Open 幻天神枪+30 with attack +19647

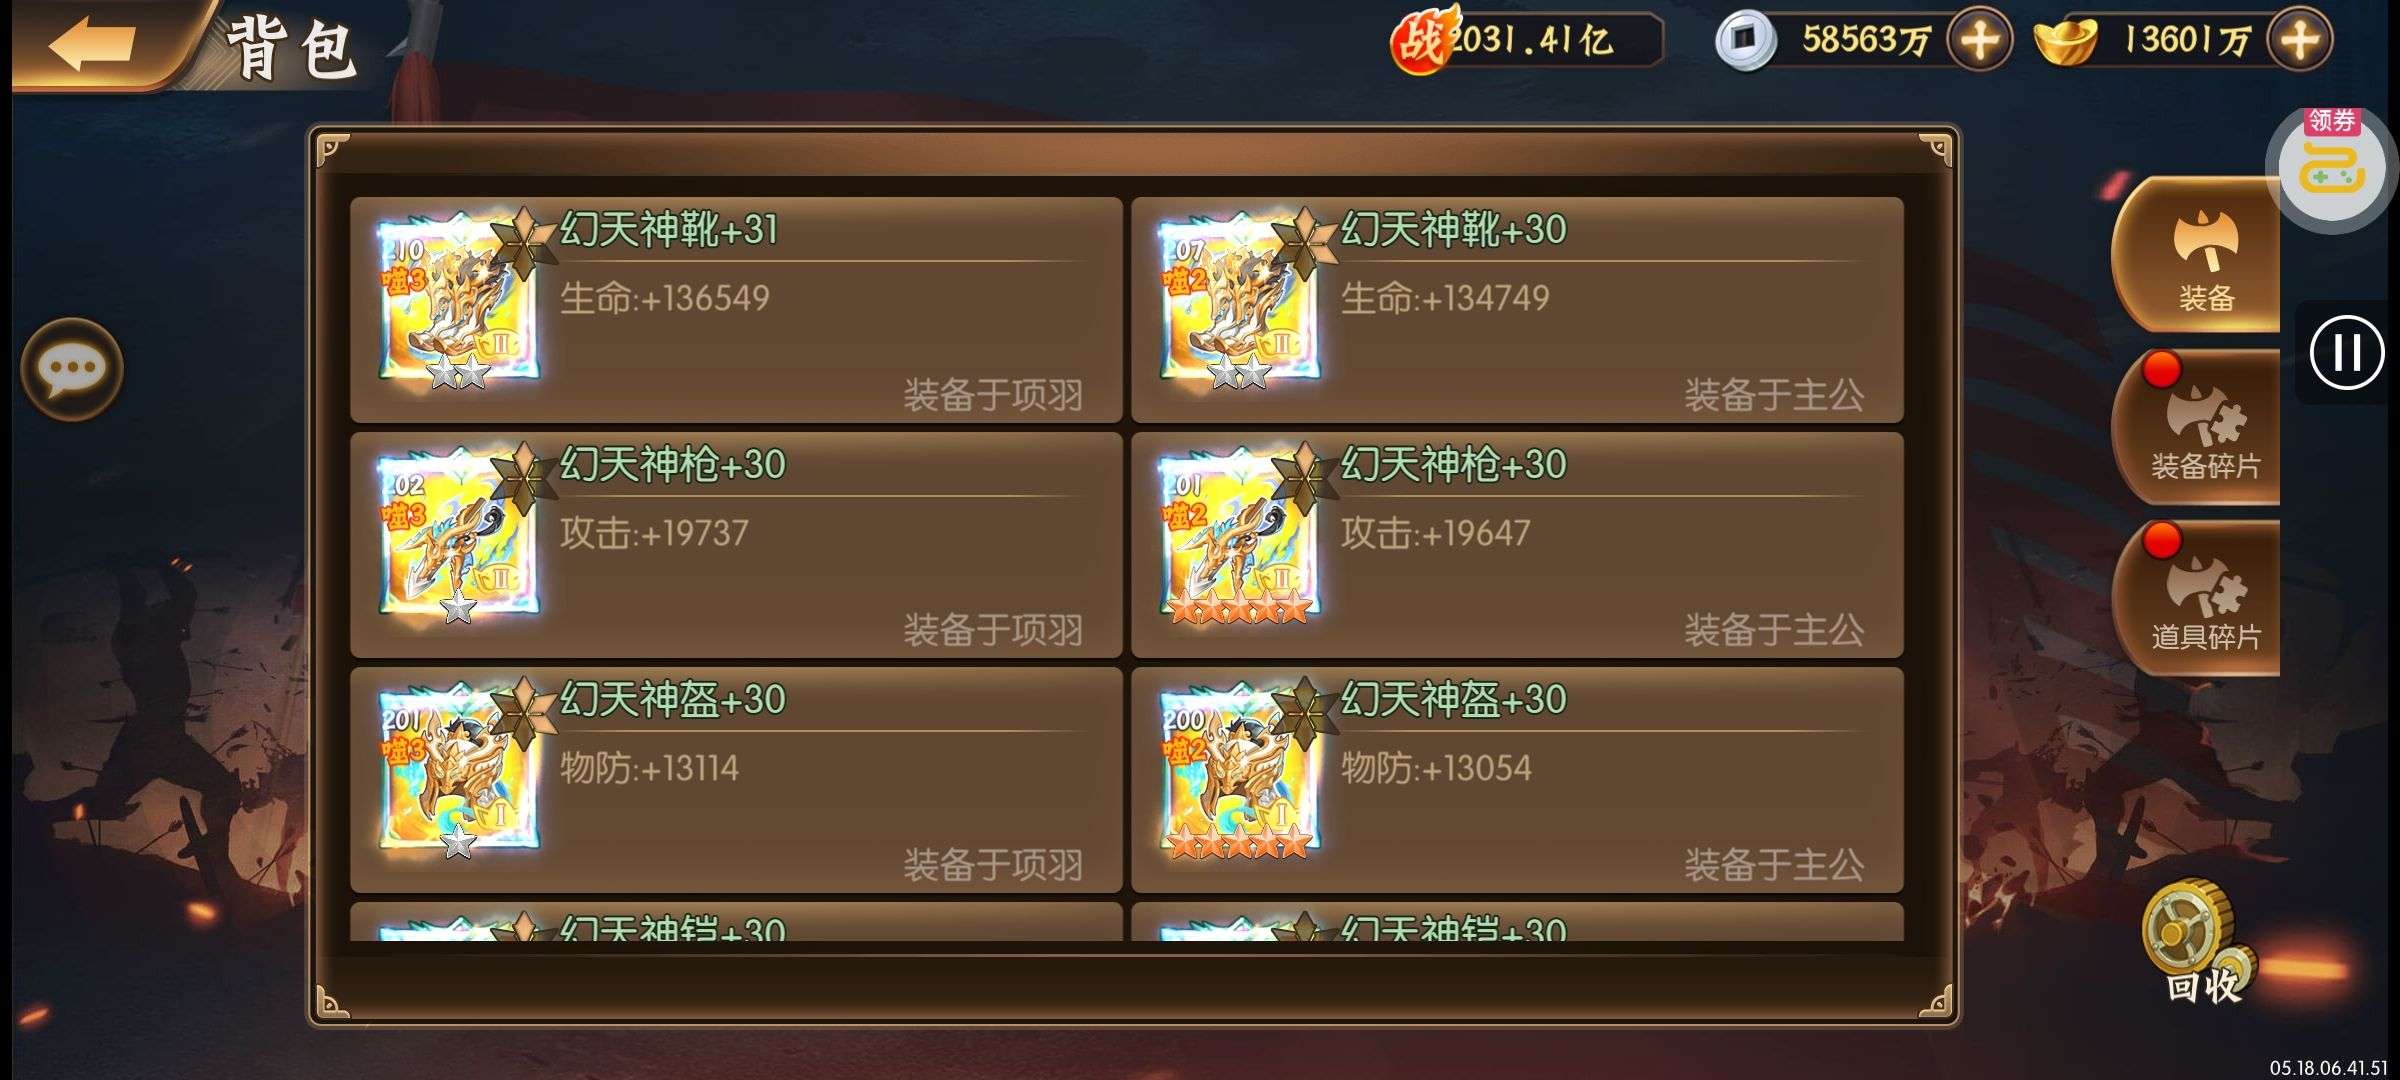pos(1517,545)
